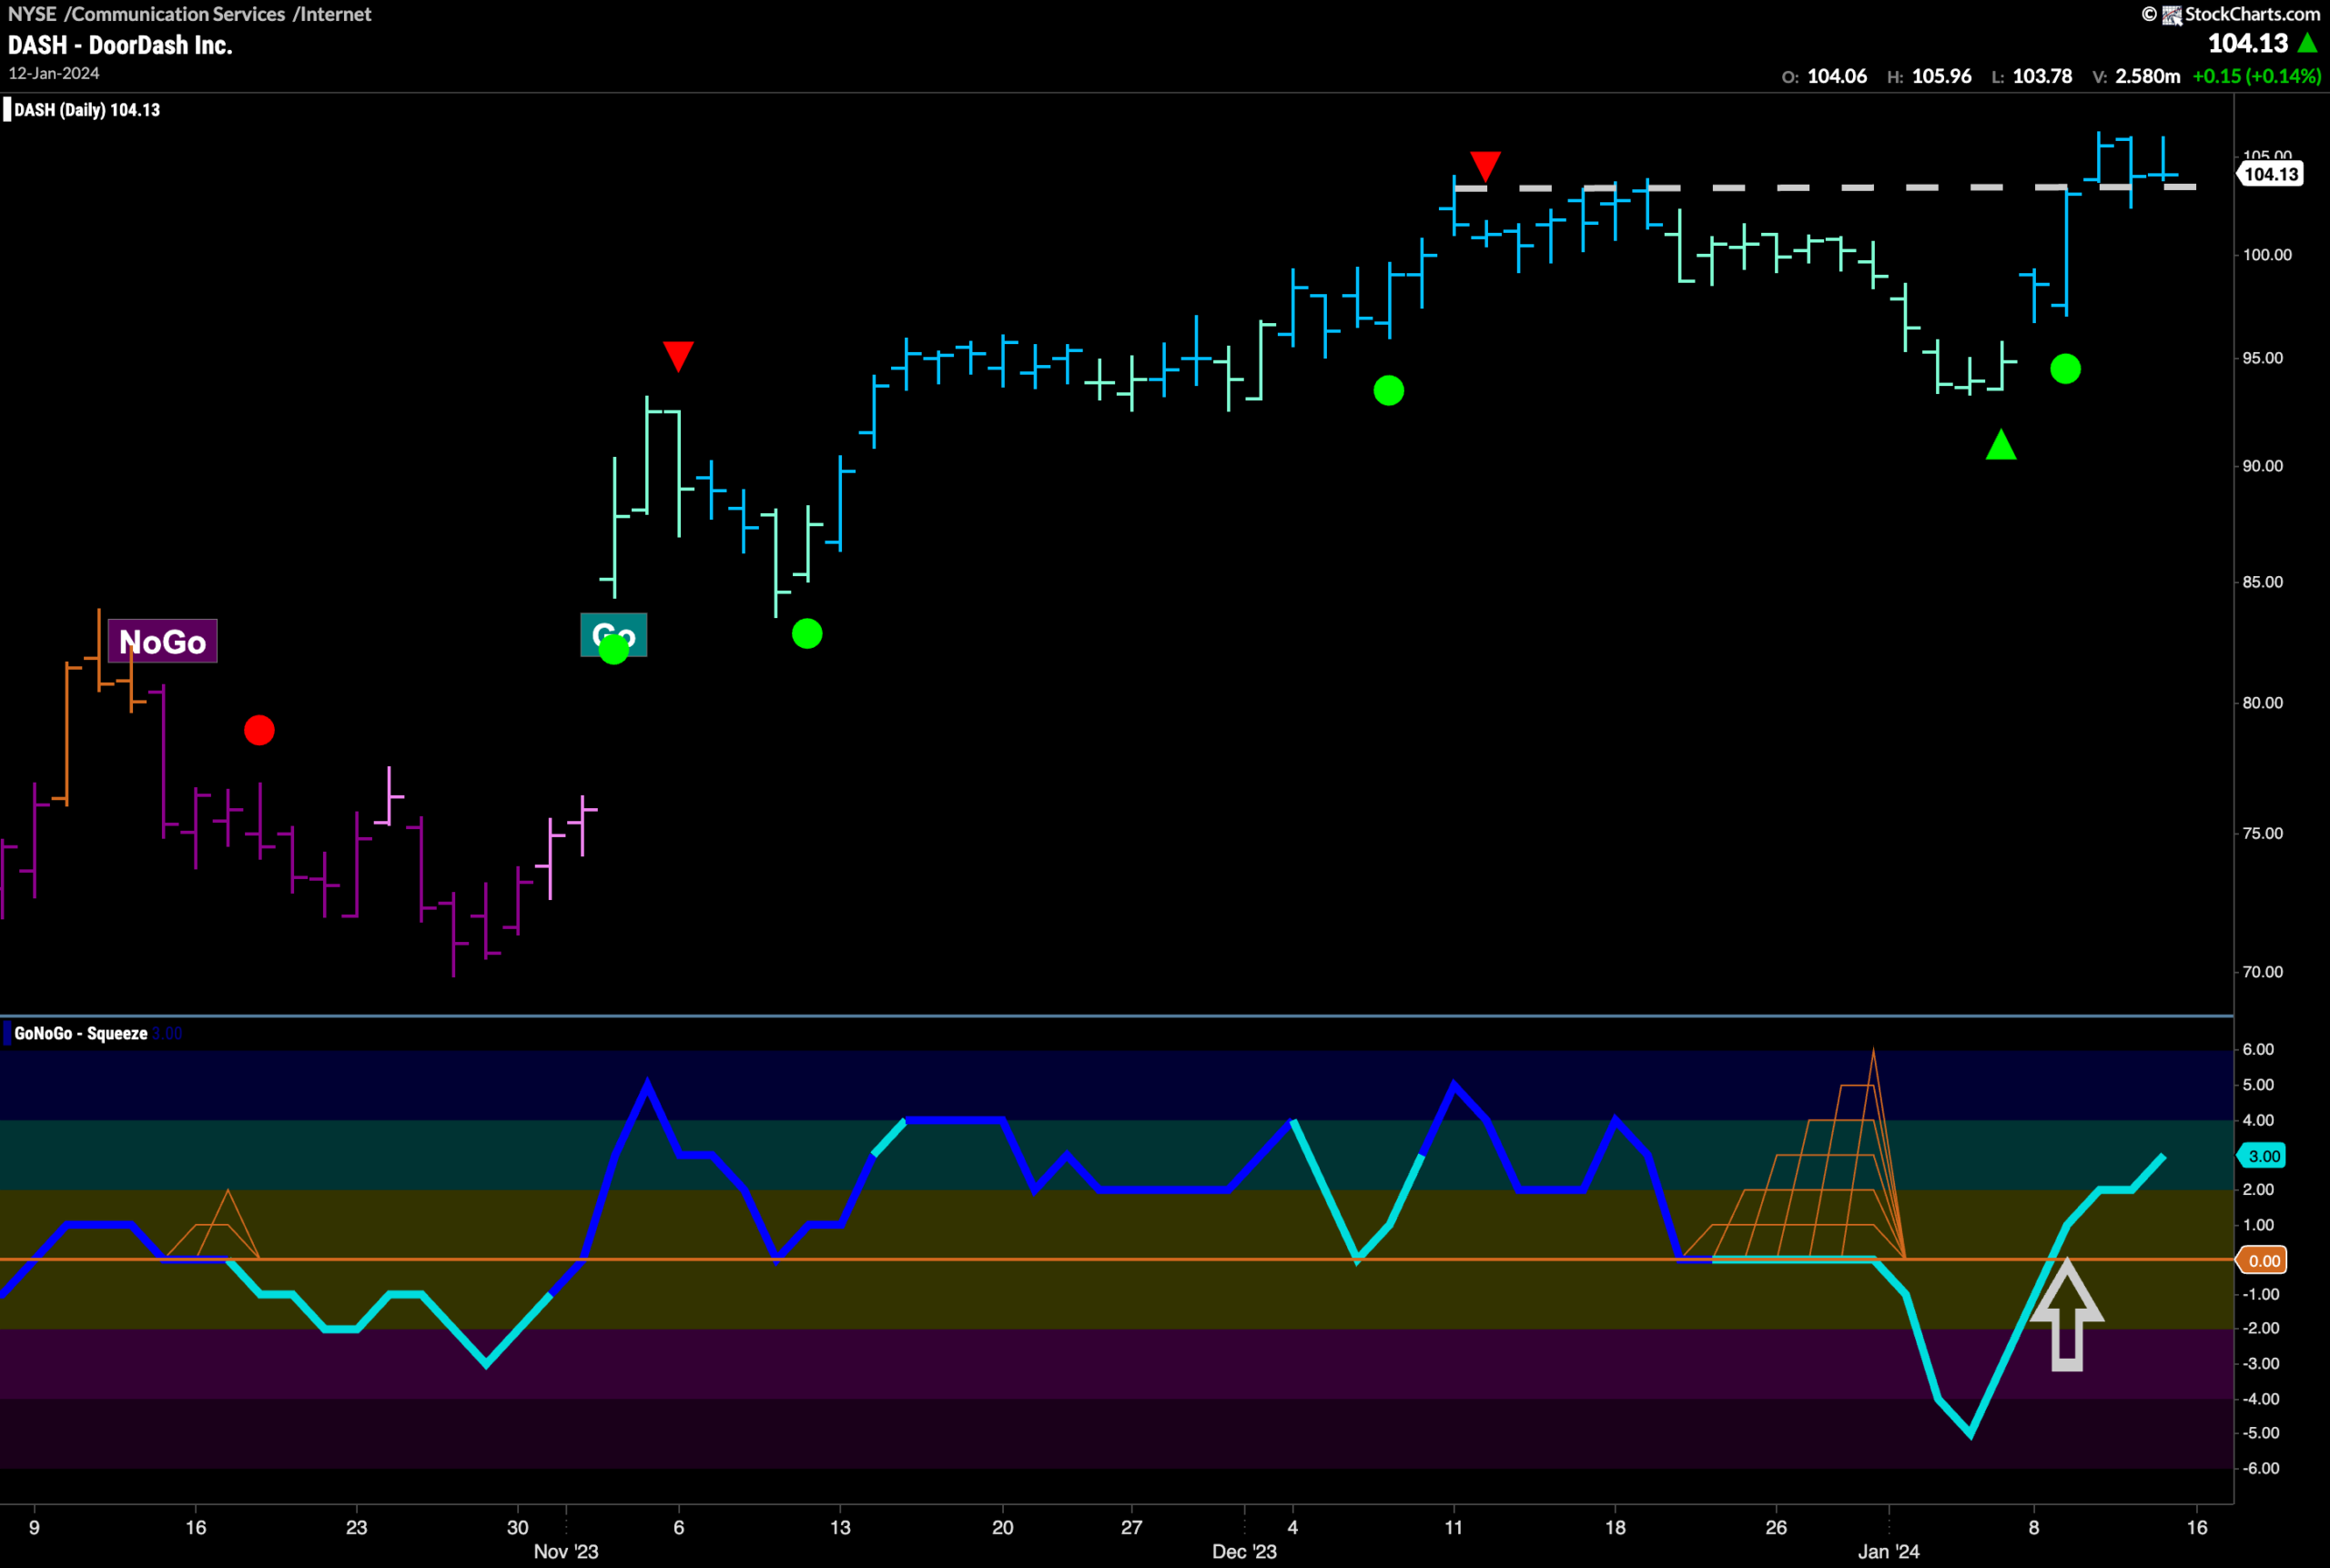Click the orange 0.00 zero-line value tag

(x=2263, y=1260)
